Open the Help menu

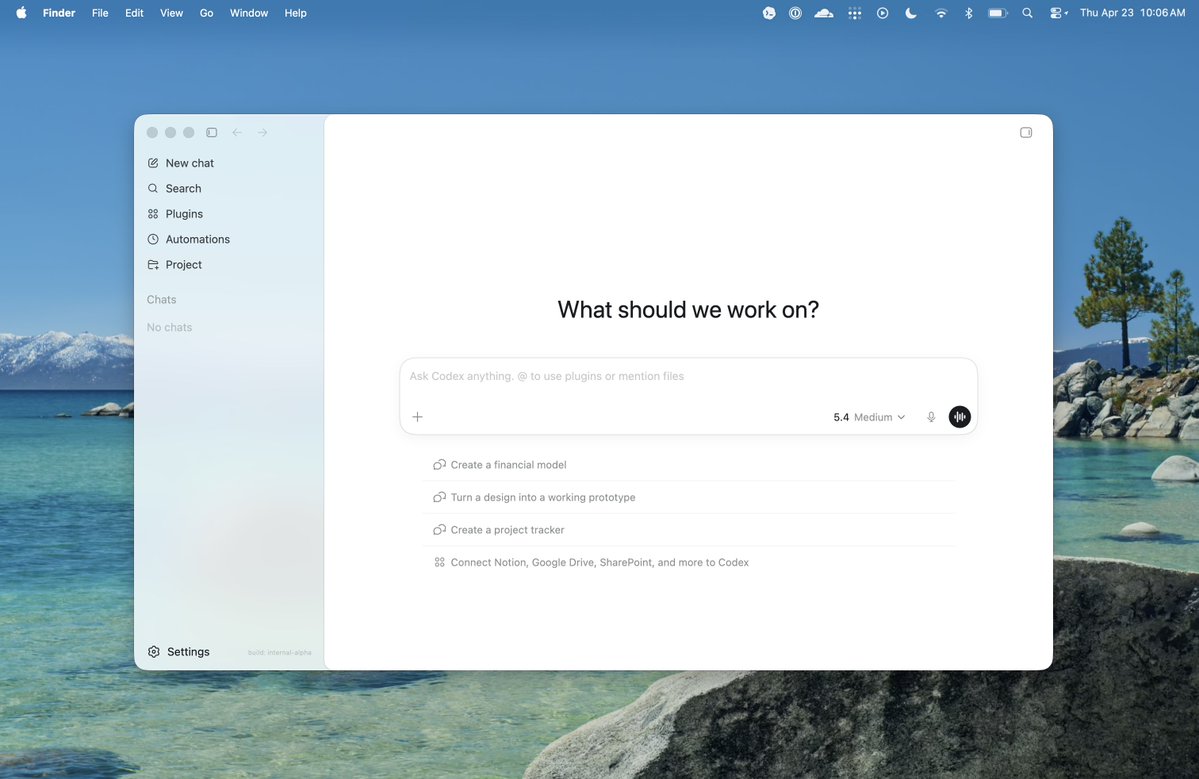295,13
